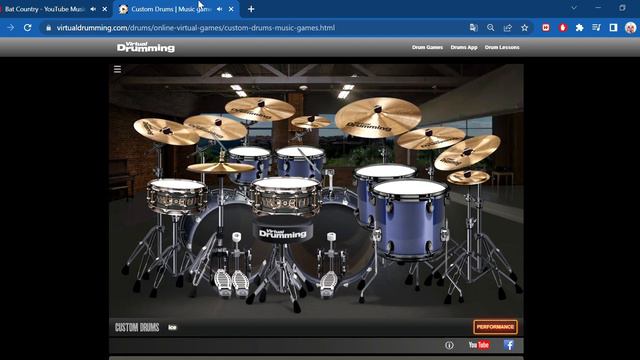Image resolution: width=640 pixels, height=360 pixels.
Task: Click the Virtual Drumming site logo
Action: point(146,47)
